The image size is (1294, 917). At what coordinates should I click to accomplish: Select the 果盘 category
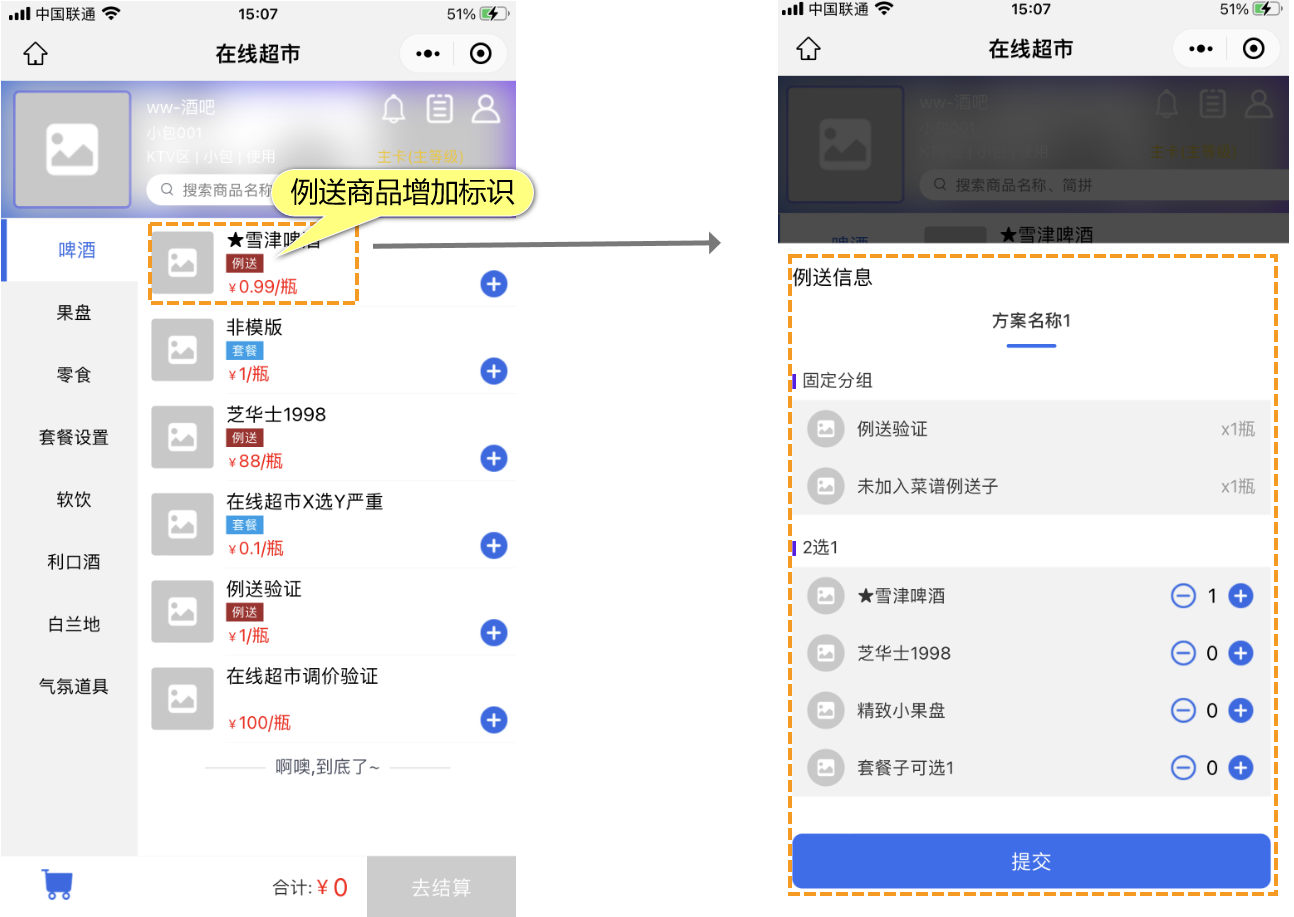(x=74, y=313)
